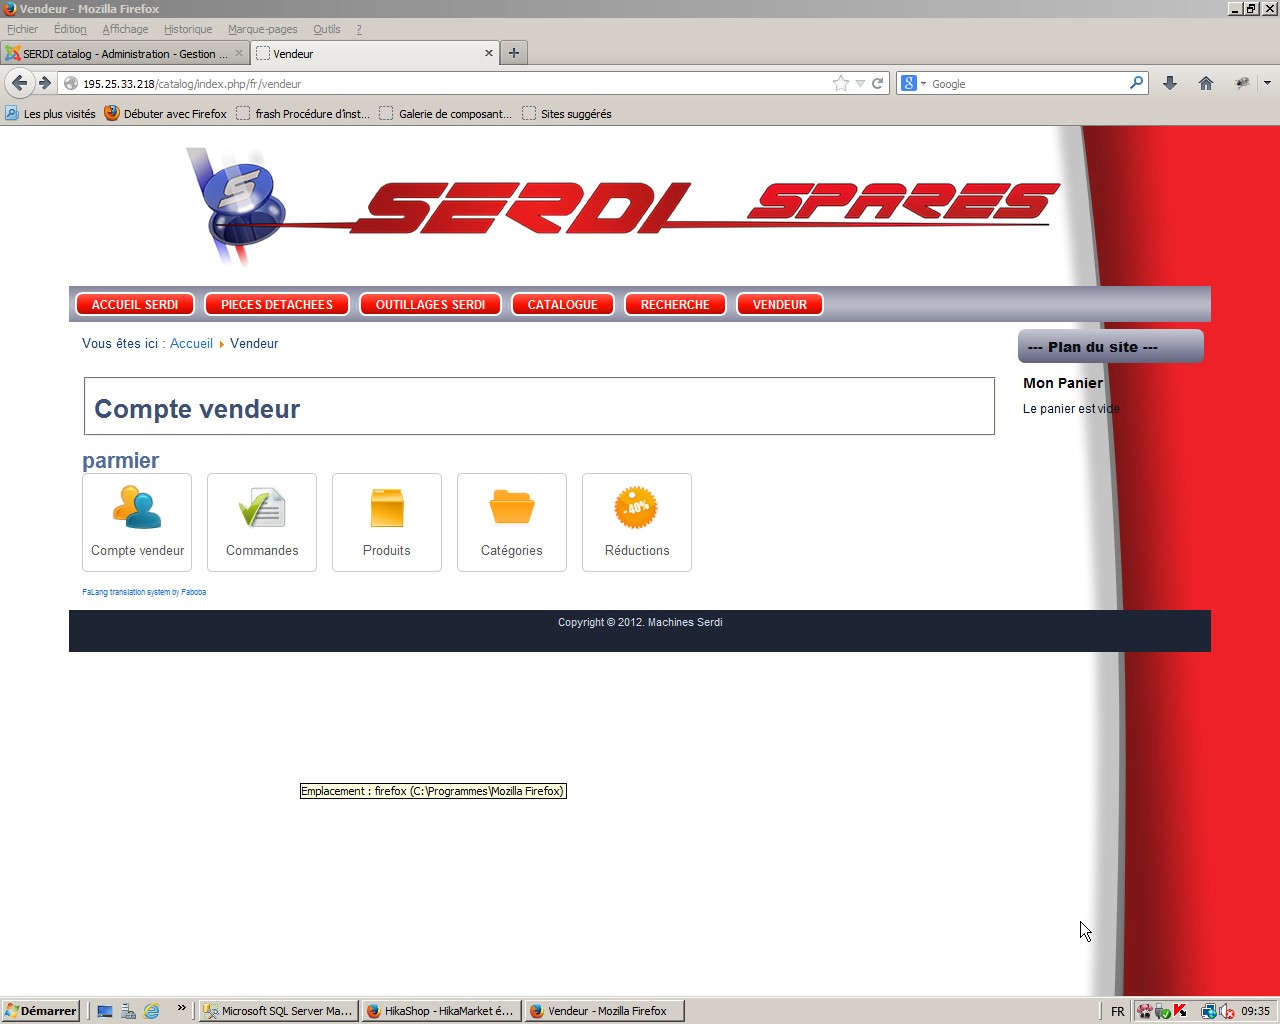This screenshot has width=1280, height=1024.
Task: Open the Commandes checklist icon
Action: pyautogui.click(x=262, y=507)
